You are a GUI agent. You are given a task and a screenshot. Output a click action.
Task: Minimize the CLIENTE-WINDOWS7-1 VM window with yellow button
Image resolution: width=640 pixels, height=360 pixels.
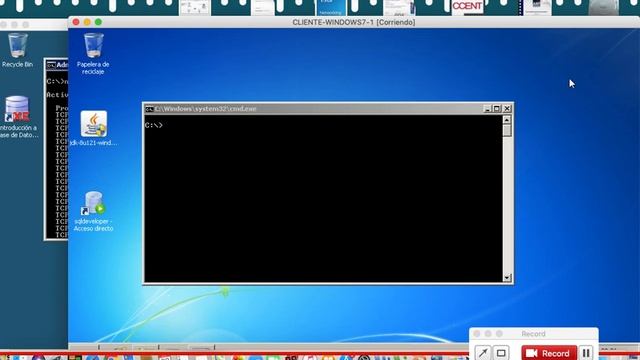click(x=87, y=22)
